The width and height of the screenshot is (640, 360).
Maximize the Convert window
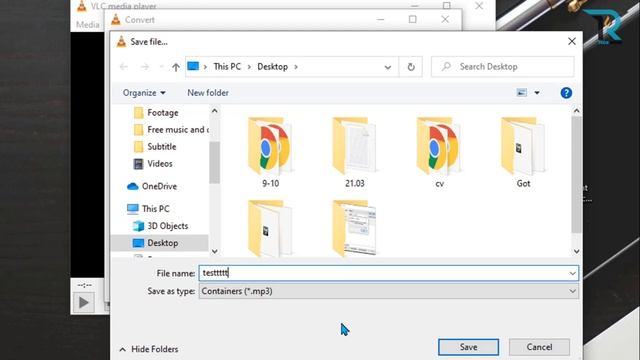(x=413, y=19)
